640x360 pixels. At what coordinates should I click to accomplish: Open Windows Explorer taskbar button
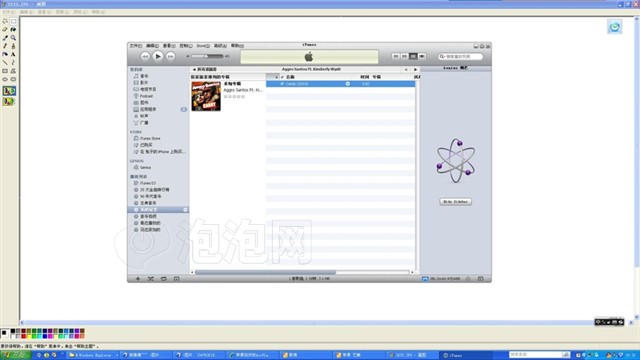93,355
